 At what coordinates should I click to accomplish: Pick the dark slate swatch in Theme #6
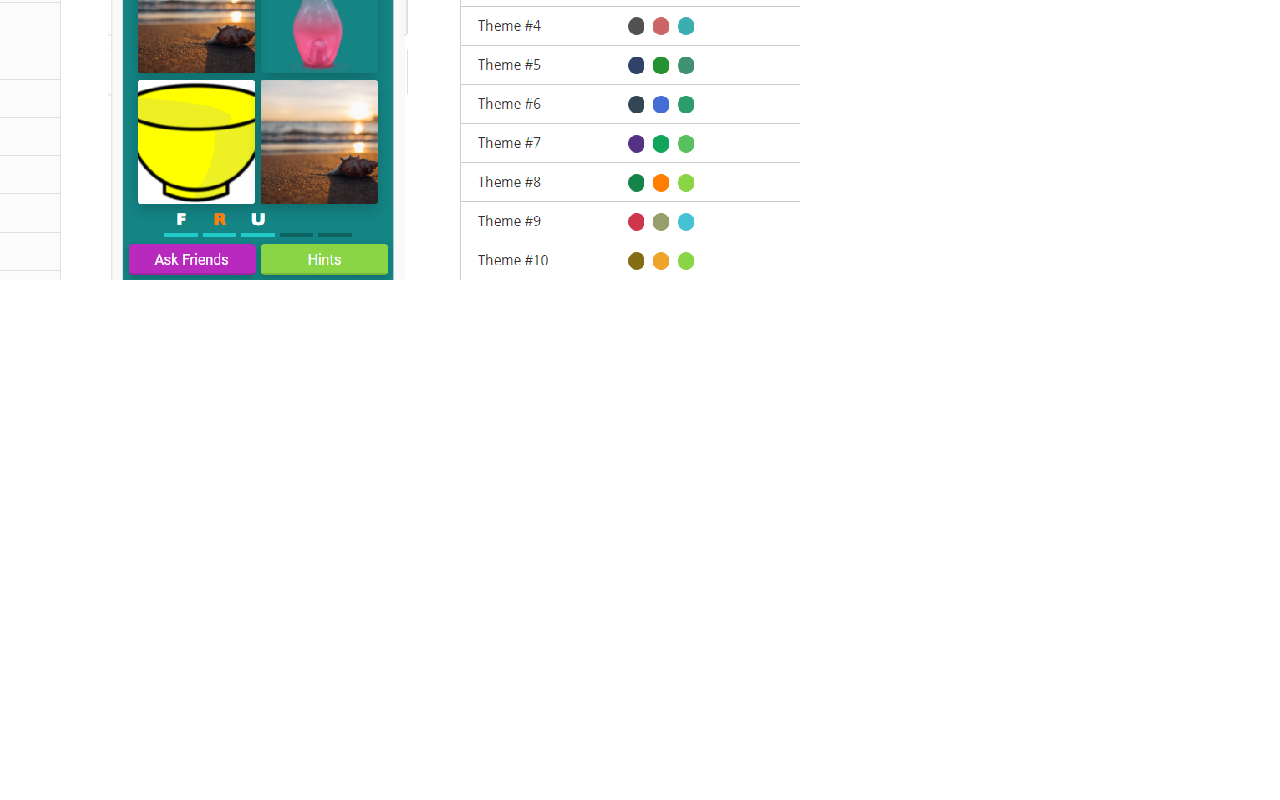pos(636,104)
